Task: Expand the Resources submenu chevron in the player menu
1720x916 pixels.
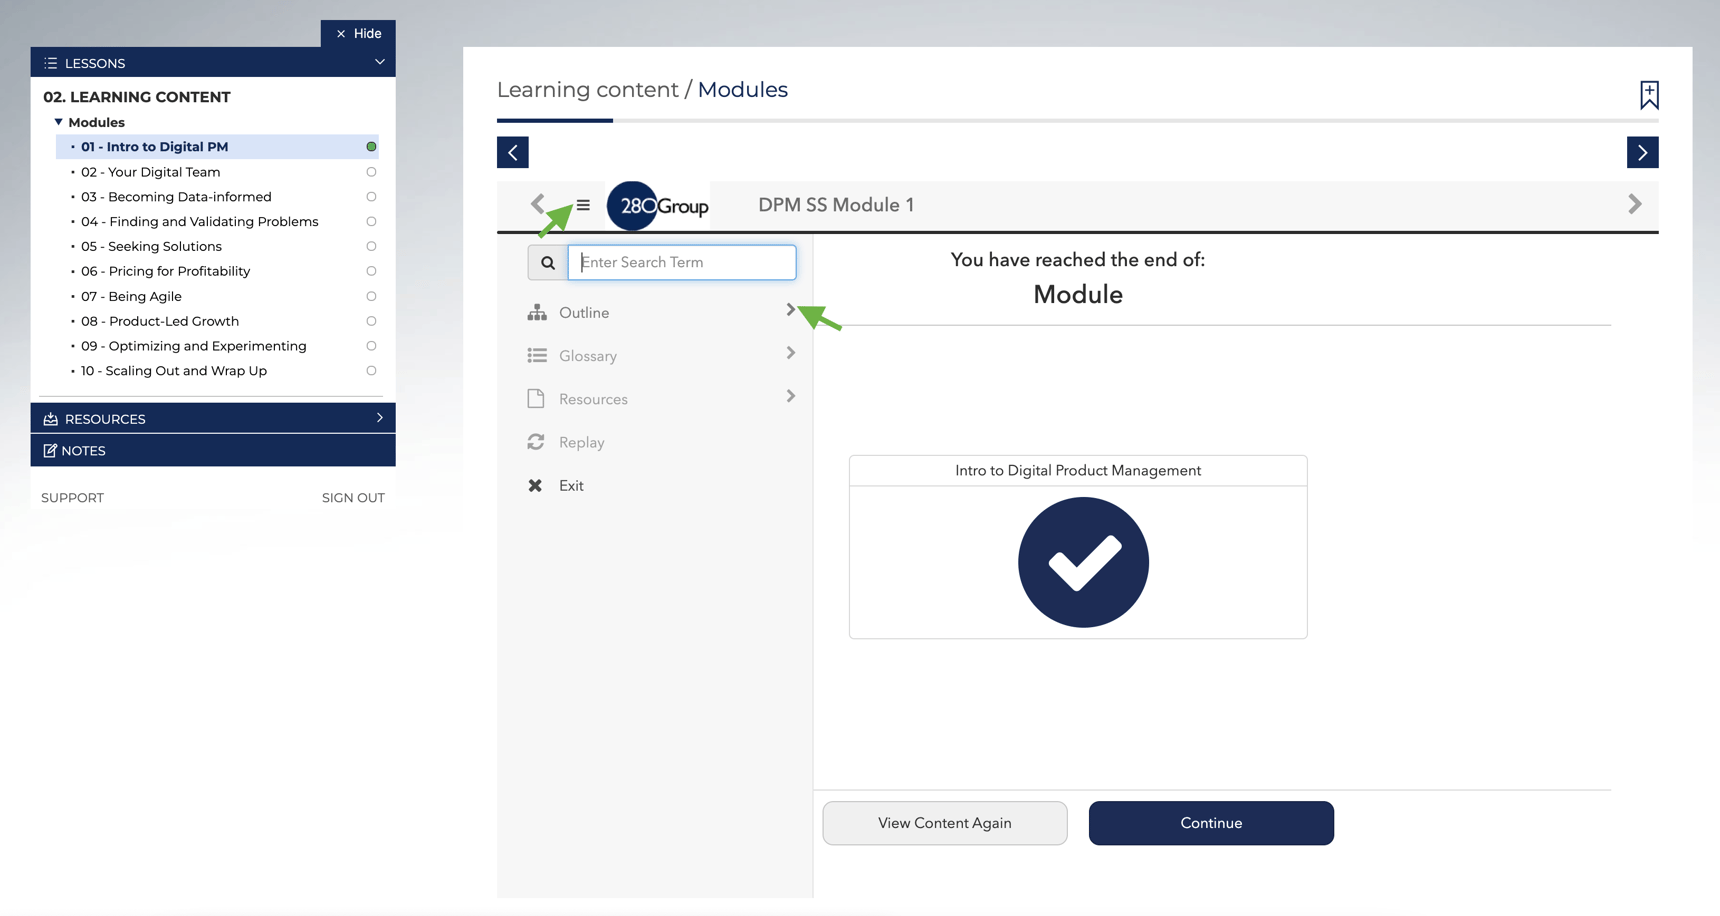Action: (791, 396)
